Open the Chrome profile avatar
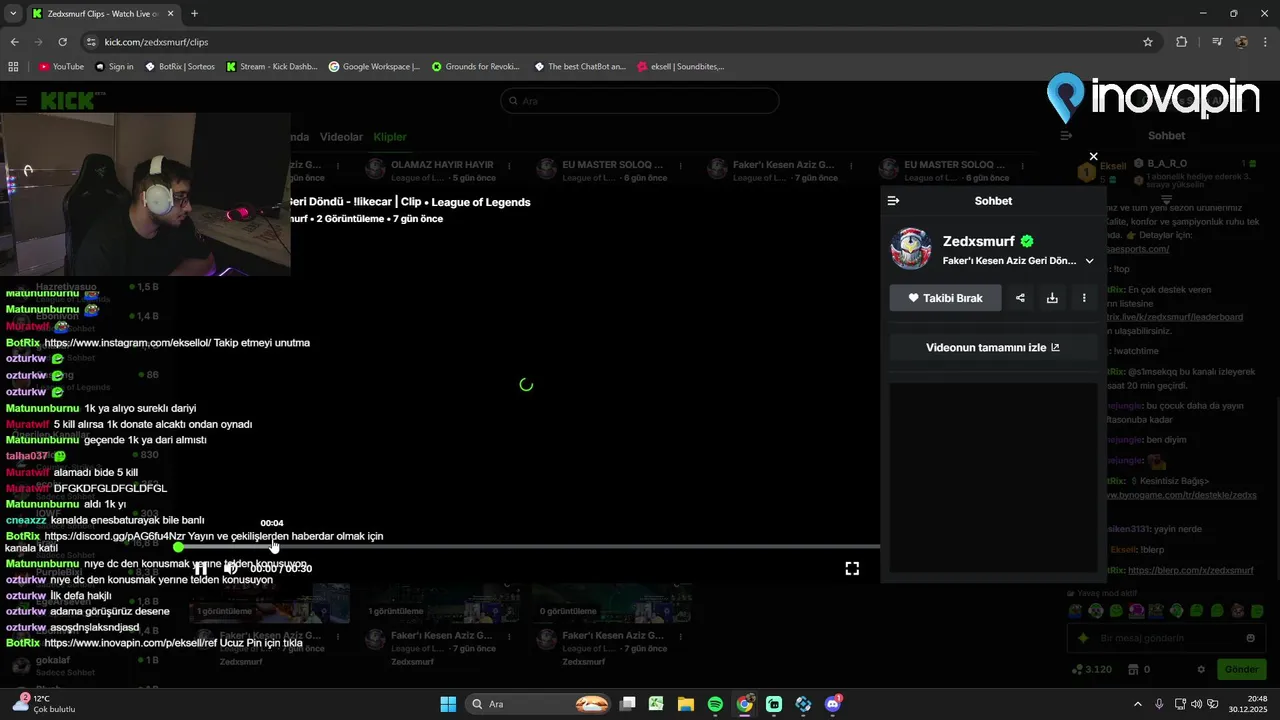Image resolution: width=1280 pixels, height=720 pixels. coord(1241,42)
